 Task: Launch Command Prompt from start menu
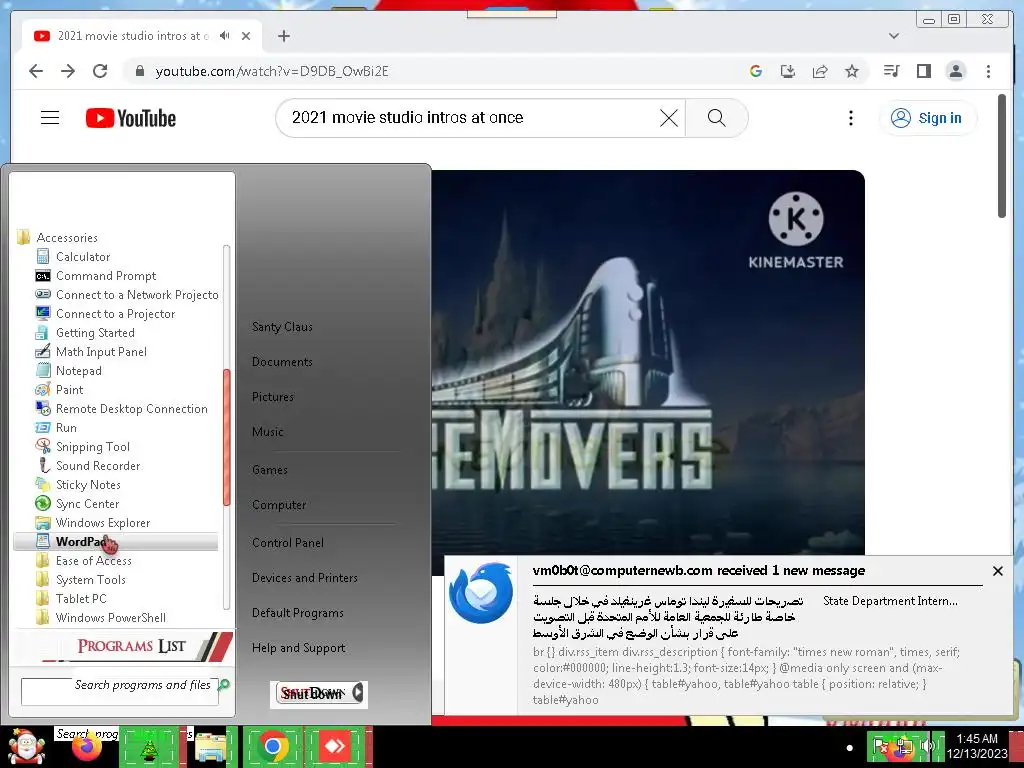(x=106, y=276)
